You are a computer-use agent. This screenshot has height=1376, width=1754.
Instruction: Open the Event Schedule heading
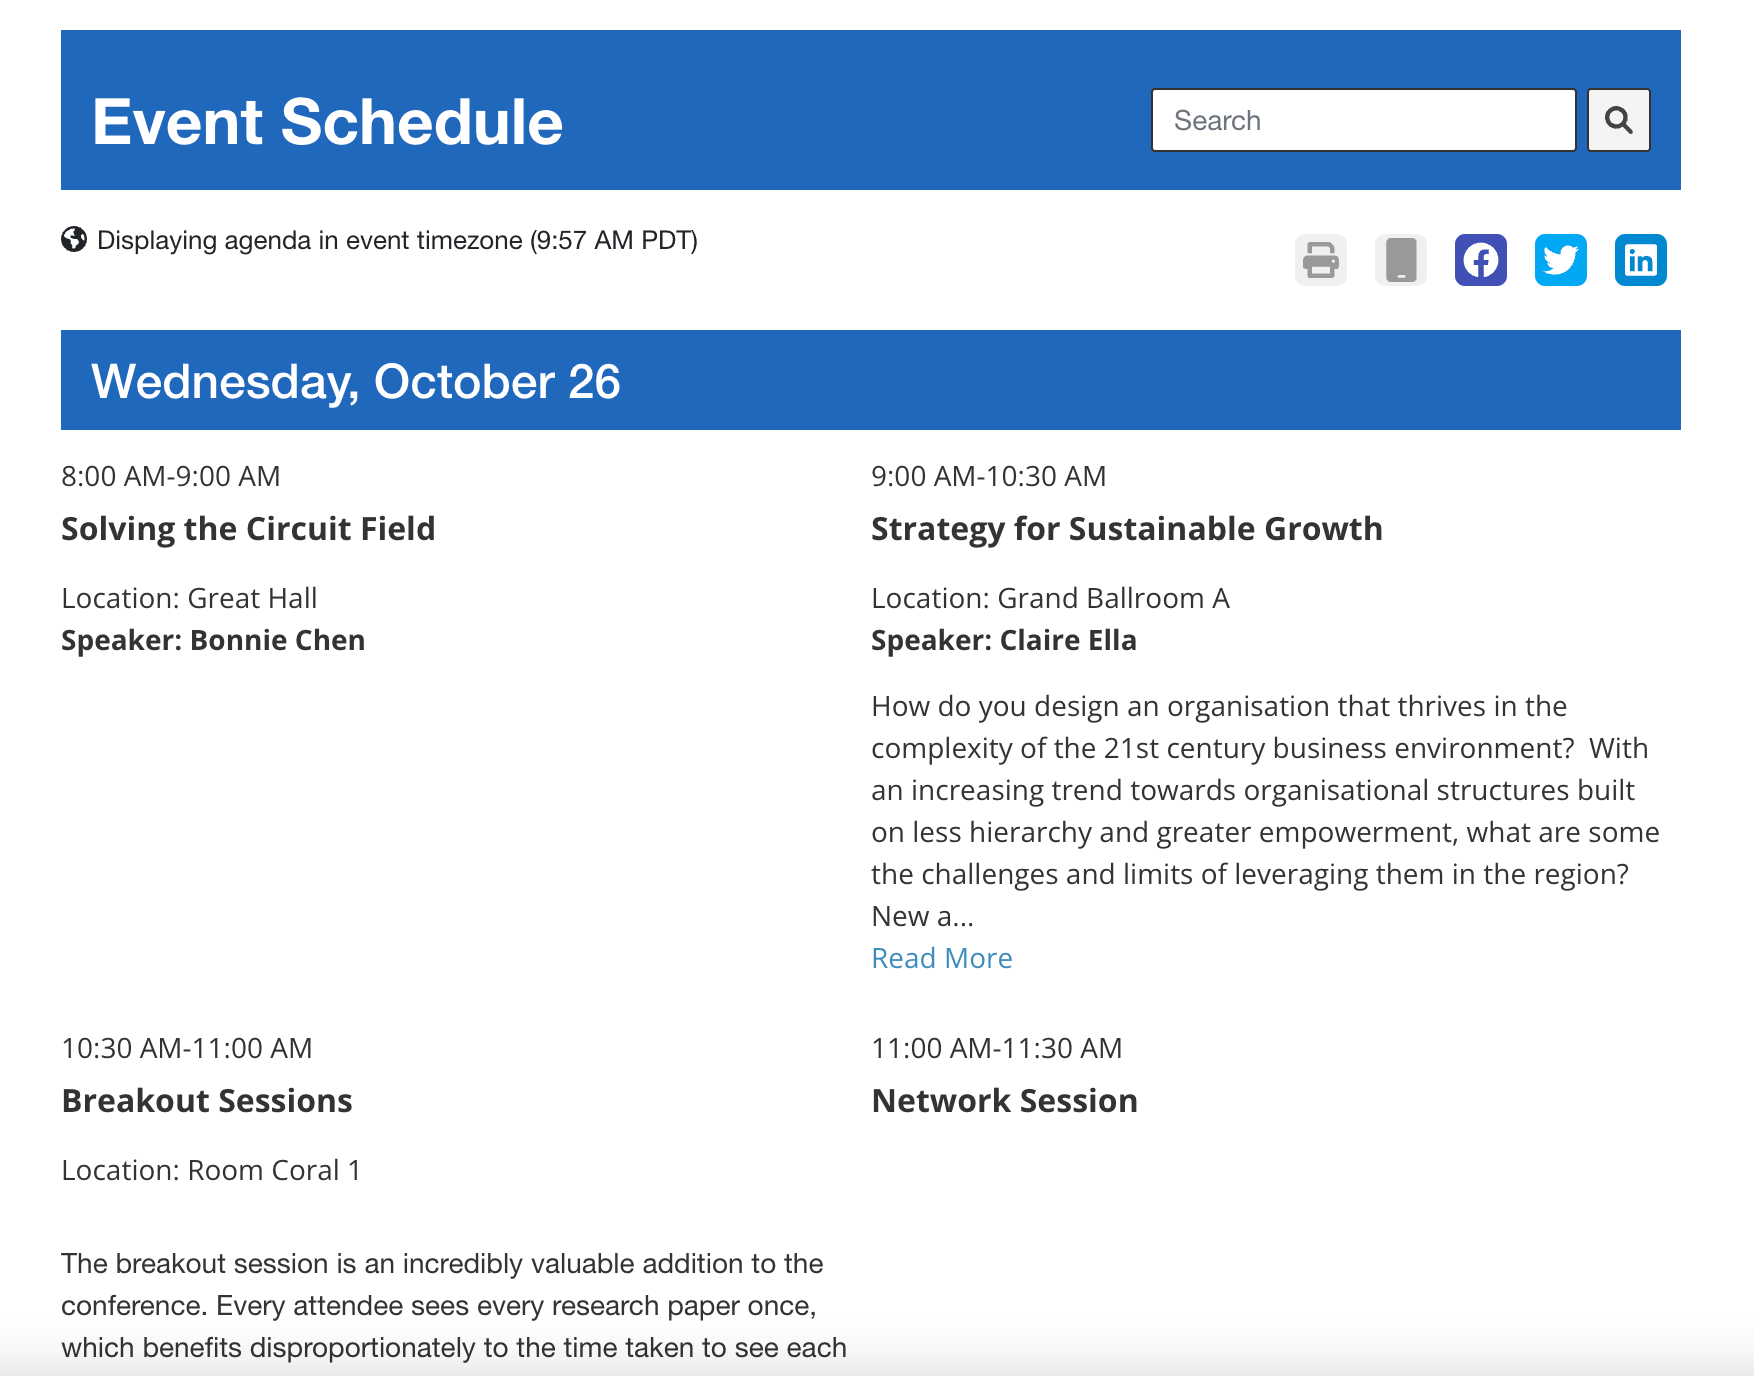327,121
